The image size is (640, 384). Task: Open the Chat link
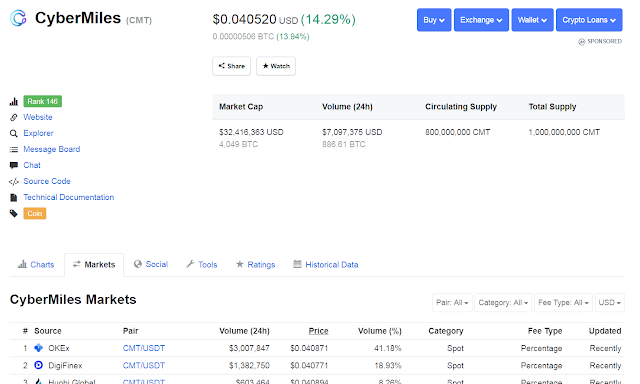[32, 165]
